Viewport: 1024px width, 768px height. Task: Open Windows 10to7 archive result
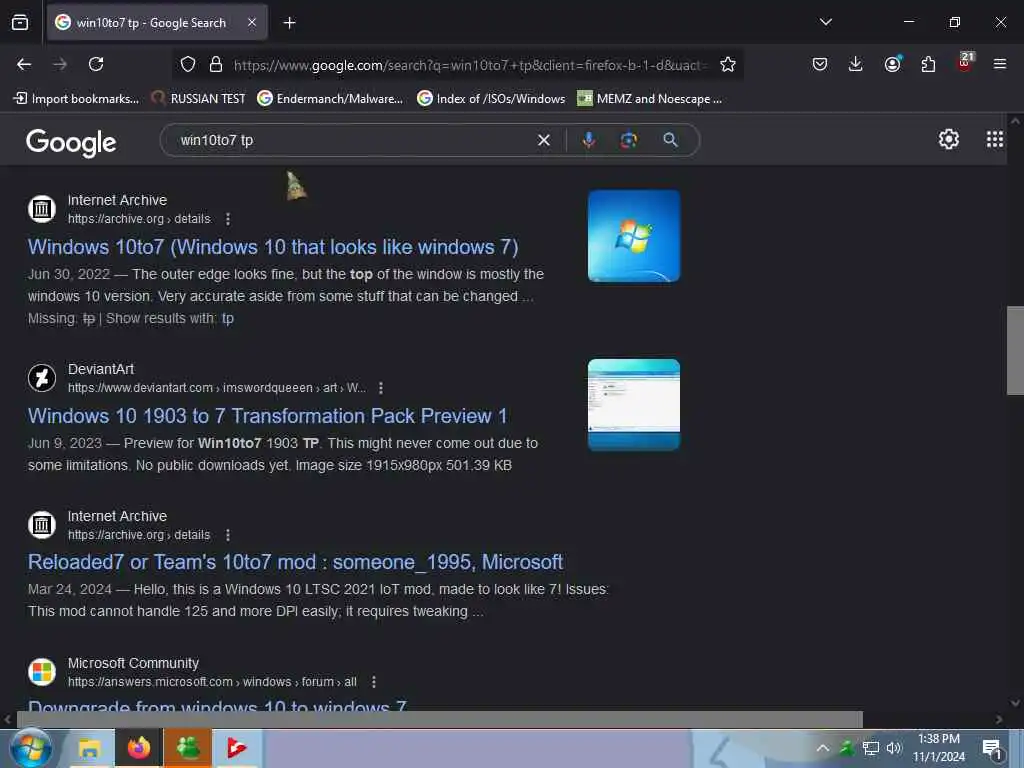point(273,247)
